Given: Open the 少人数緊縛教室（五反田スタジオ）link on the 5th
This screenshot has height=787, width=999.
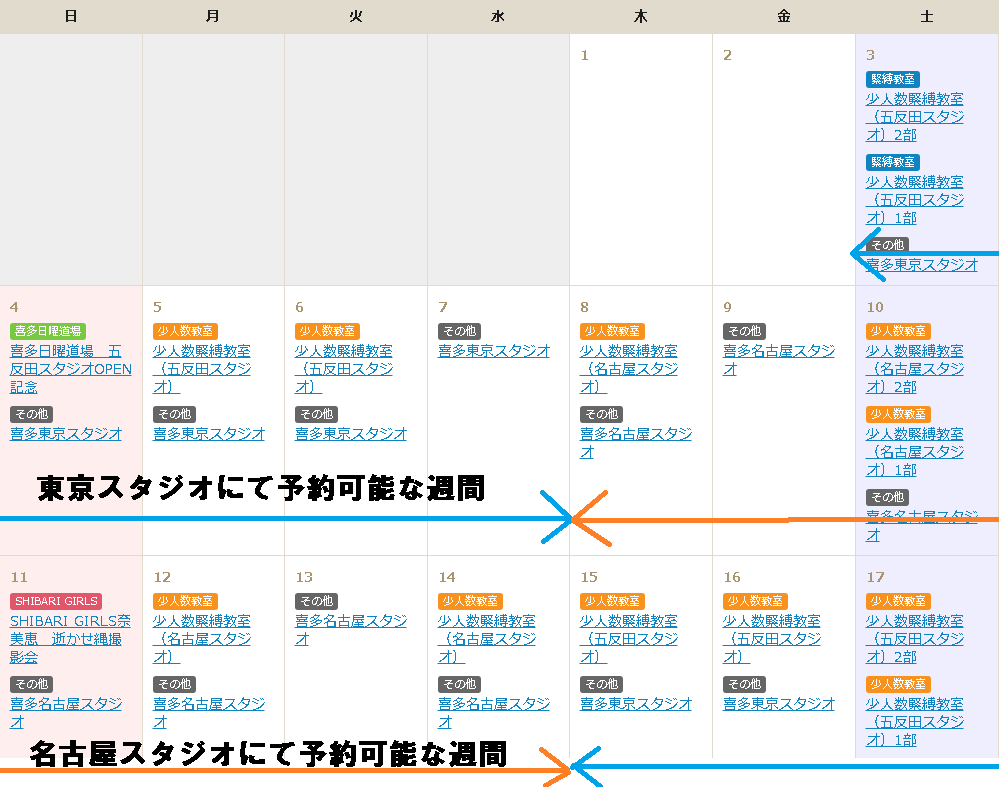Looking at the screenshot, I should coord(201,369).
